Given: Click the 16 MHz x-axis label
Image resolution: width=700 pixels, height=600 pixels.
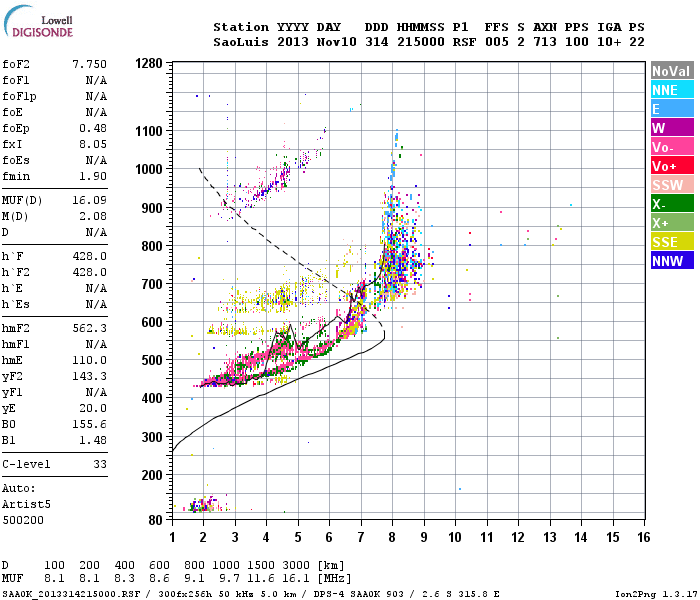Looking at the screenshot, I should [644, 537].
